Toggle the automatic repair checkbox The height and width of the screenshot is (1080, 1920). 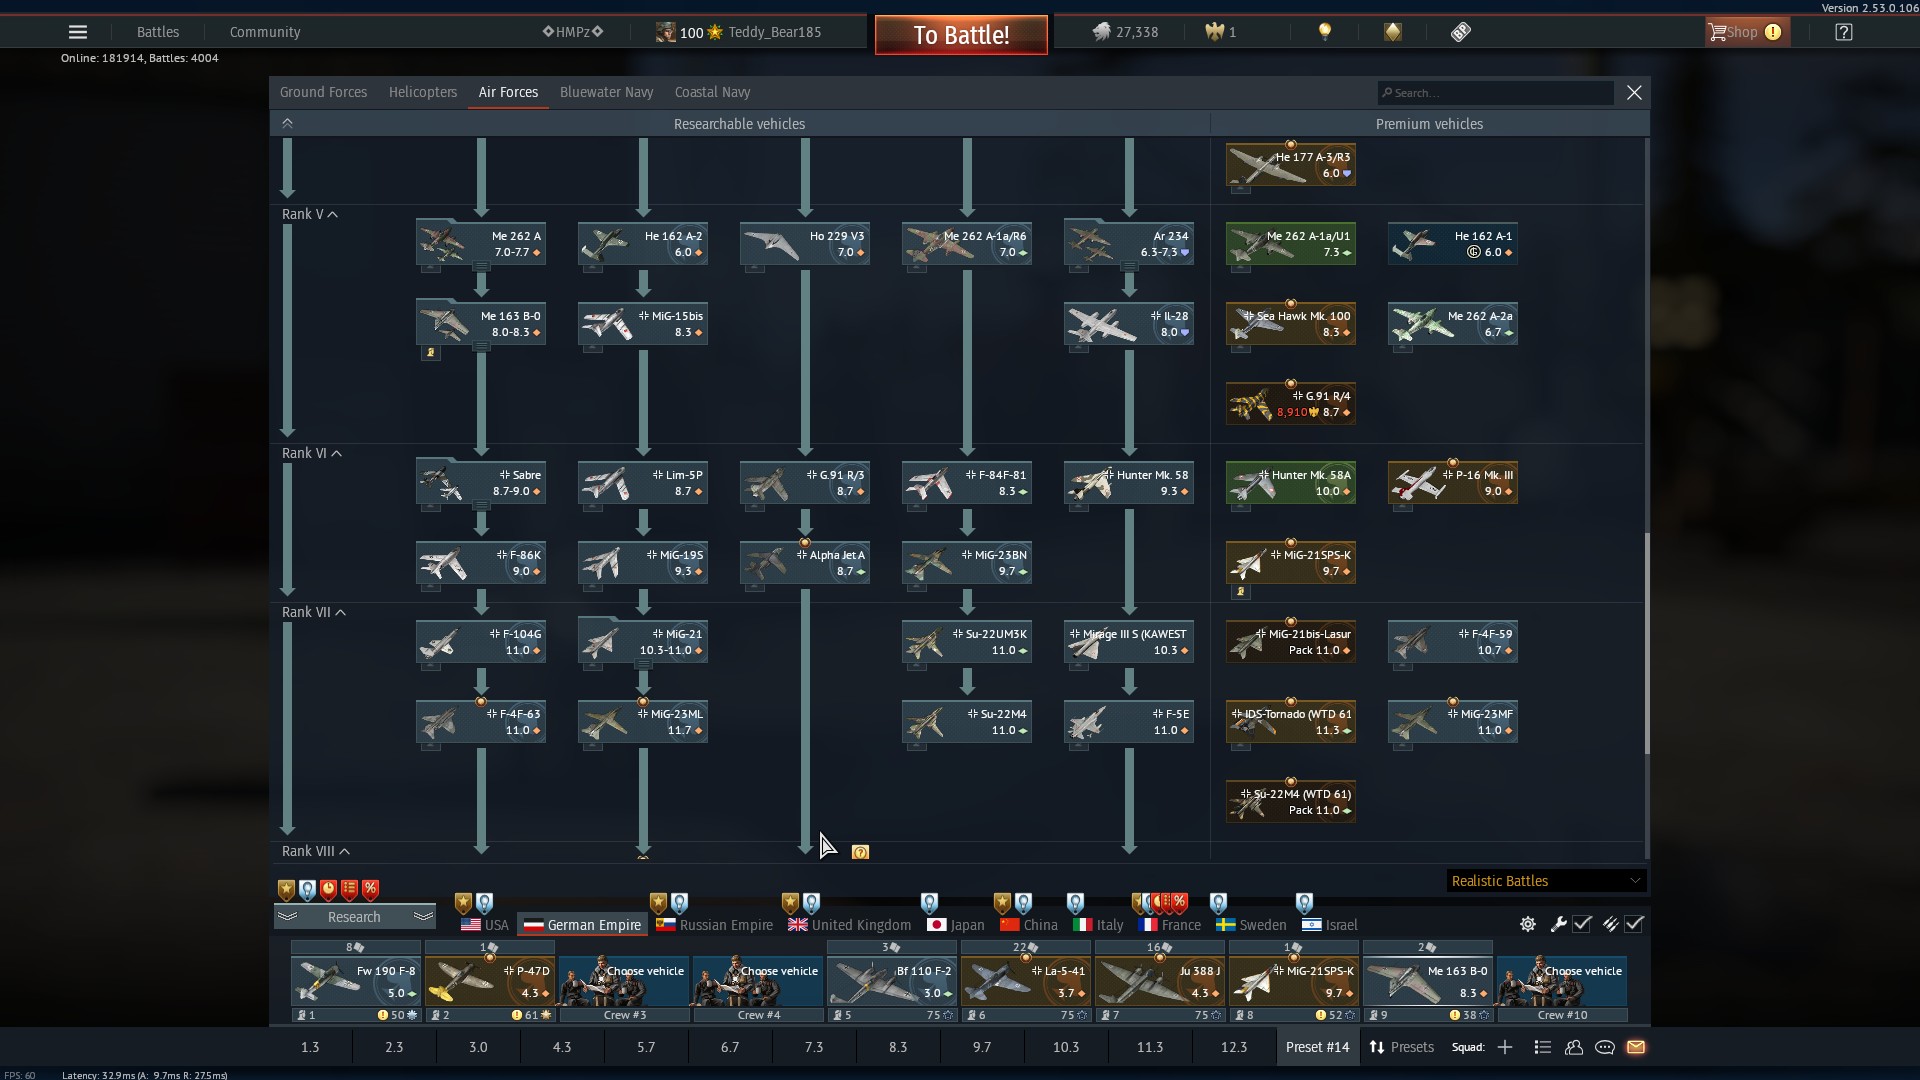(1582, 924)
